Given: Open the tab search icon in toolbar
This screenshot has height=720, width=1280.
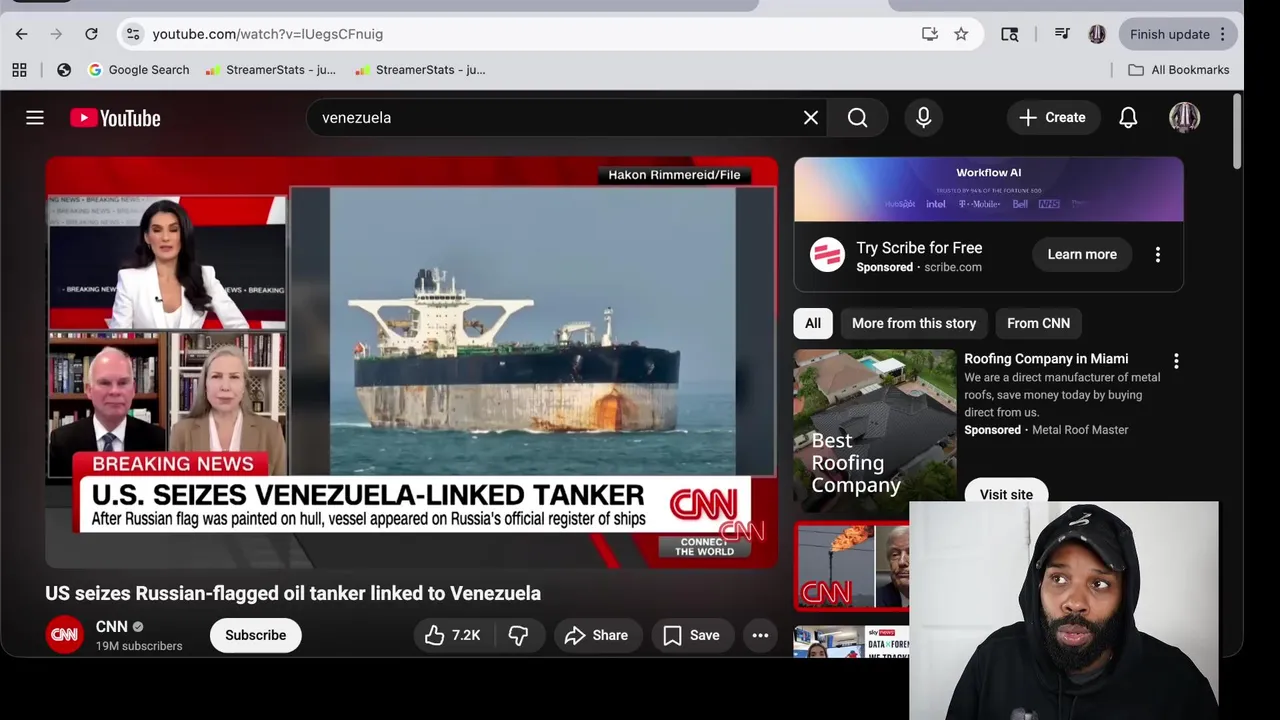Looking at the screenshot, I should [1010, 34].
